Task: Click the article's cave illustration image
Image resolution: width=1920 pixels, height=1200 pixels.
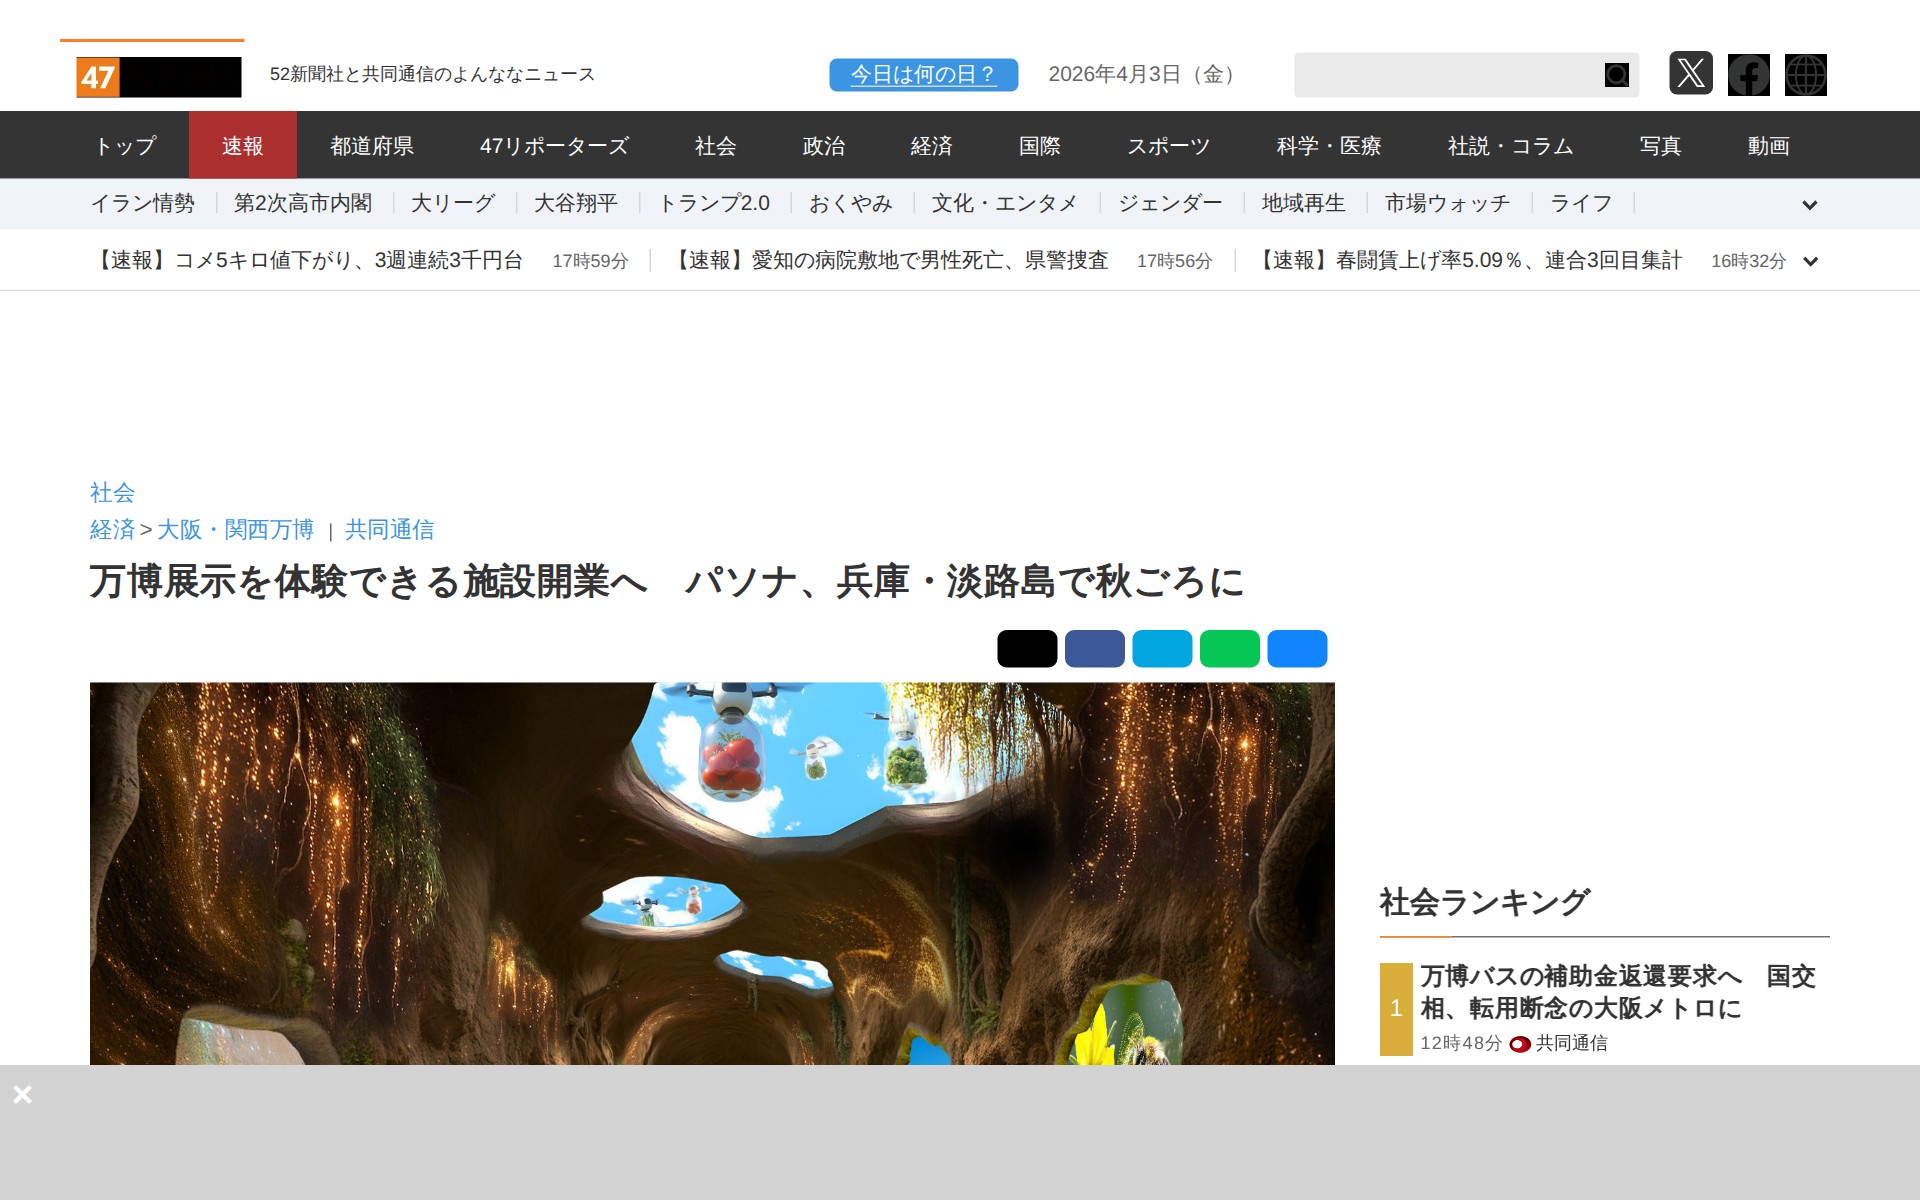Action: coord(712,872)
